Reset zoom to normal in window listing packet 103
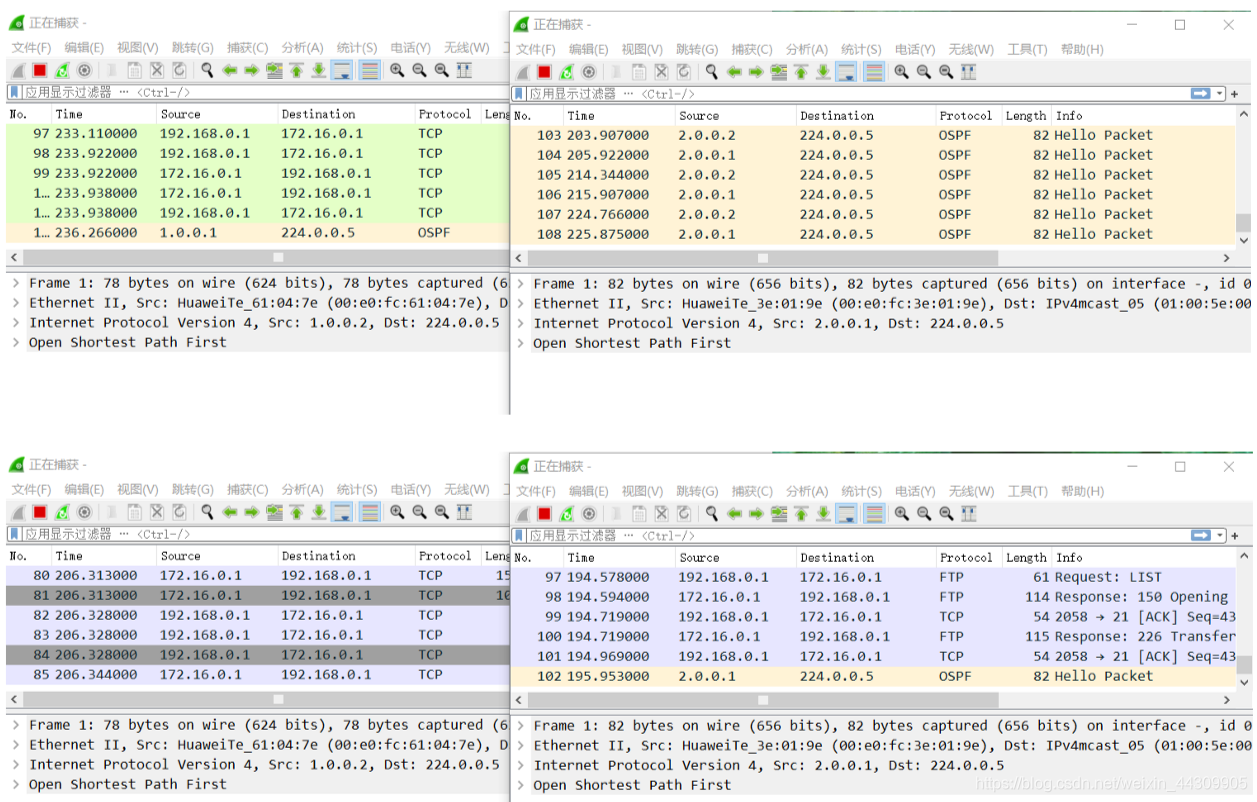The image size is (1257, 802). click(x=945, y=72)
